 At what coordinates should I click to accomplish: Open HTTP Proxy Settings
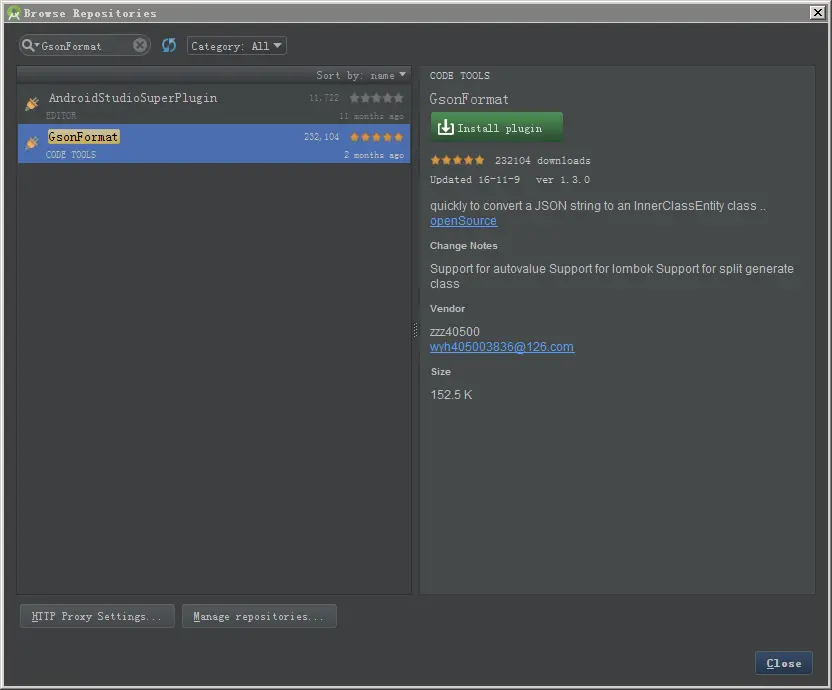click(x=97, y=616)
